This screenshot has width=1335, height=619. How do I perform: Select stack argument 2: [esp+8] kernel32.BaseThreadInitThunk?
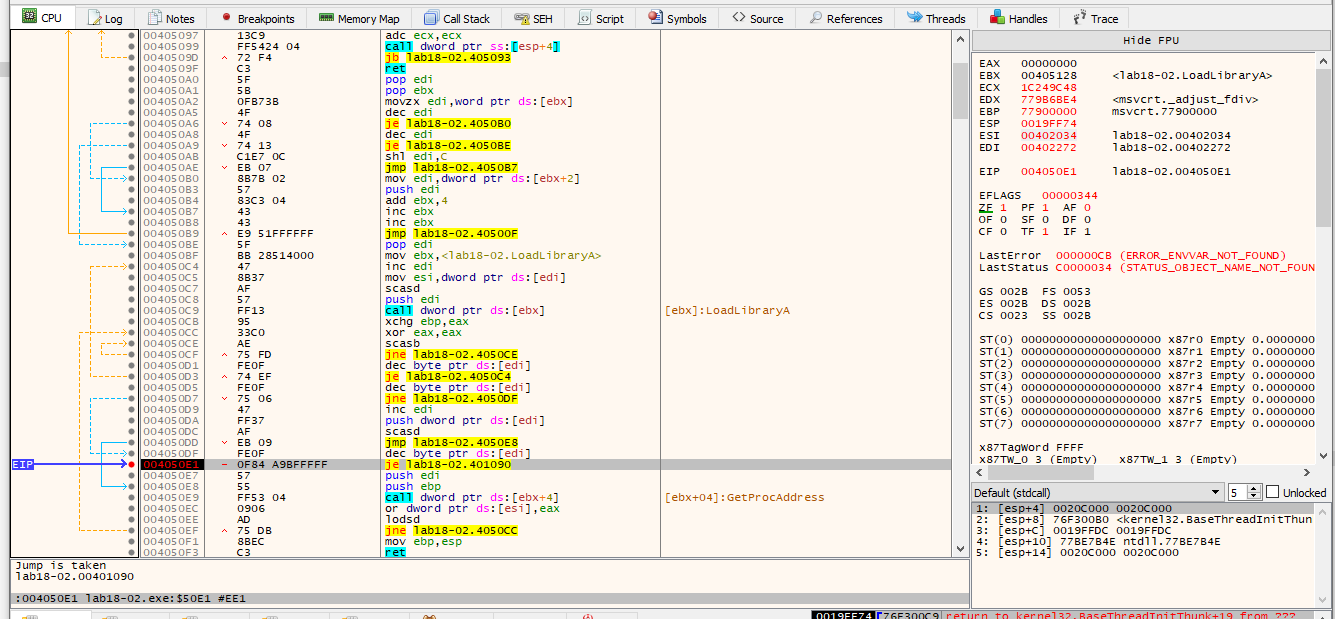coord(1143,519)
